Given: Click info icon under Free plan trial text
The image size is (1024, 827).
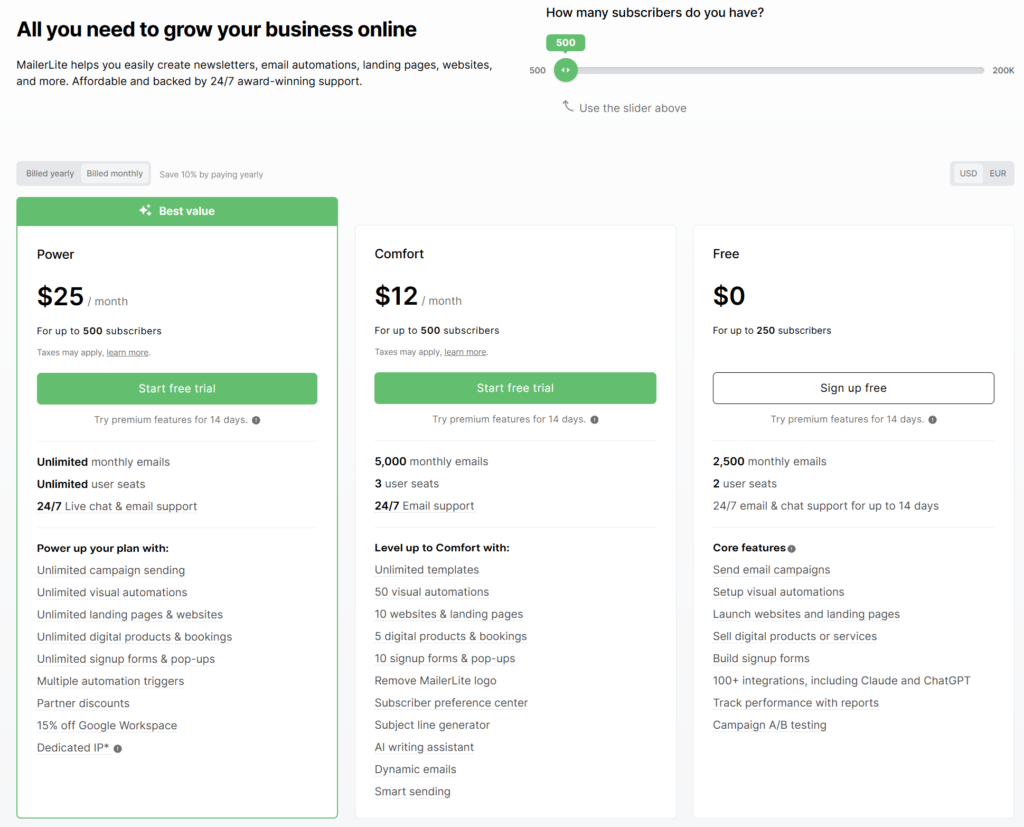Looking at the screenshot, I should (x=933, y=419).
